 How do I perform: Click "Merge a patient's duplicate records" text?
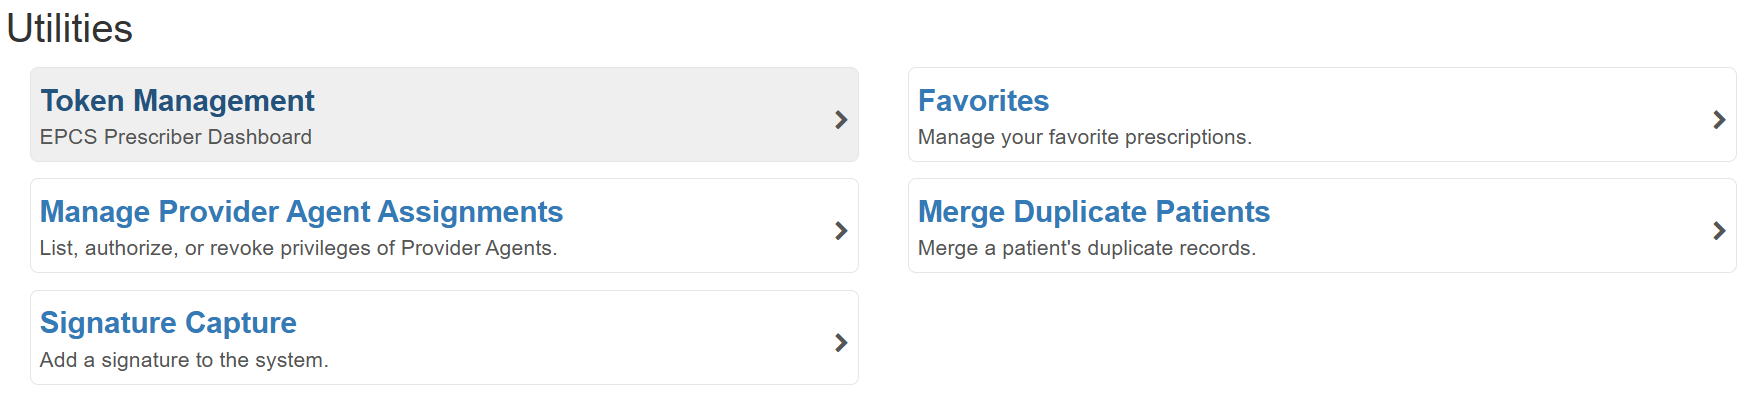(1086, 248)
